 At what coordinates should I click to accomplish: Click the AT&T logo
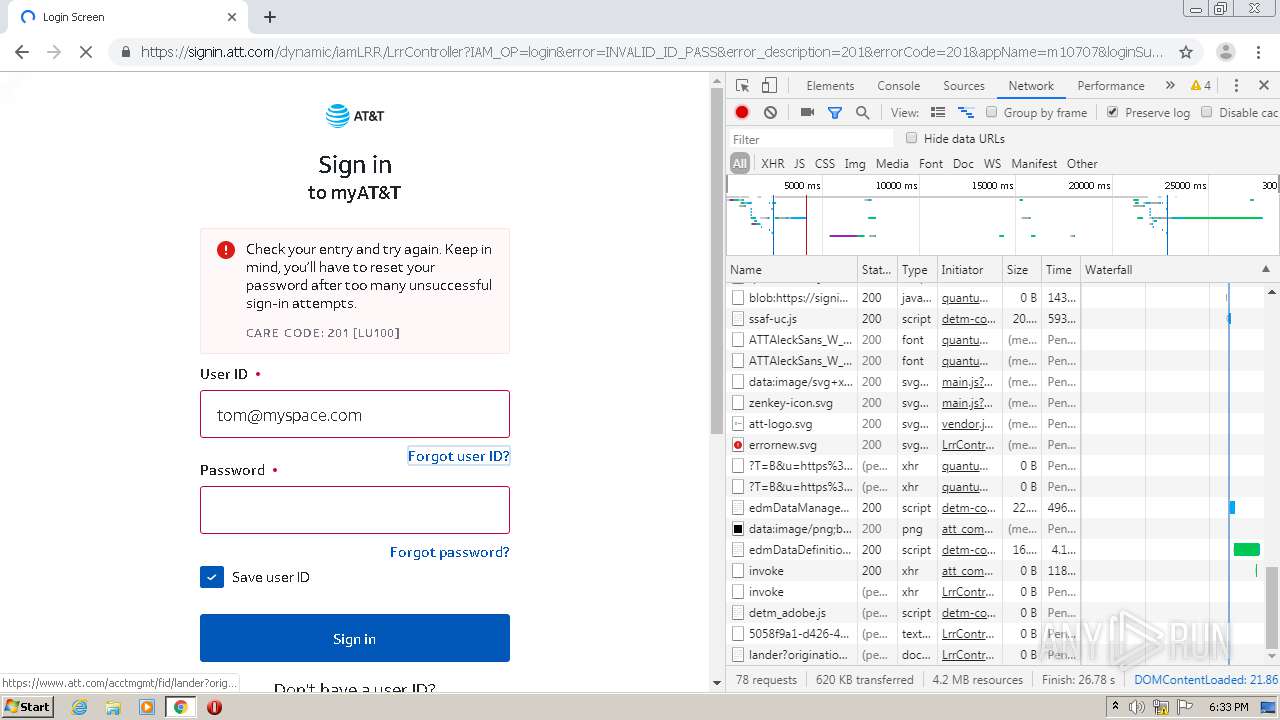point(355,116)
